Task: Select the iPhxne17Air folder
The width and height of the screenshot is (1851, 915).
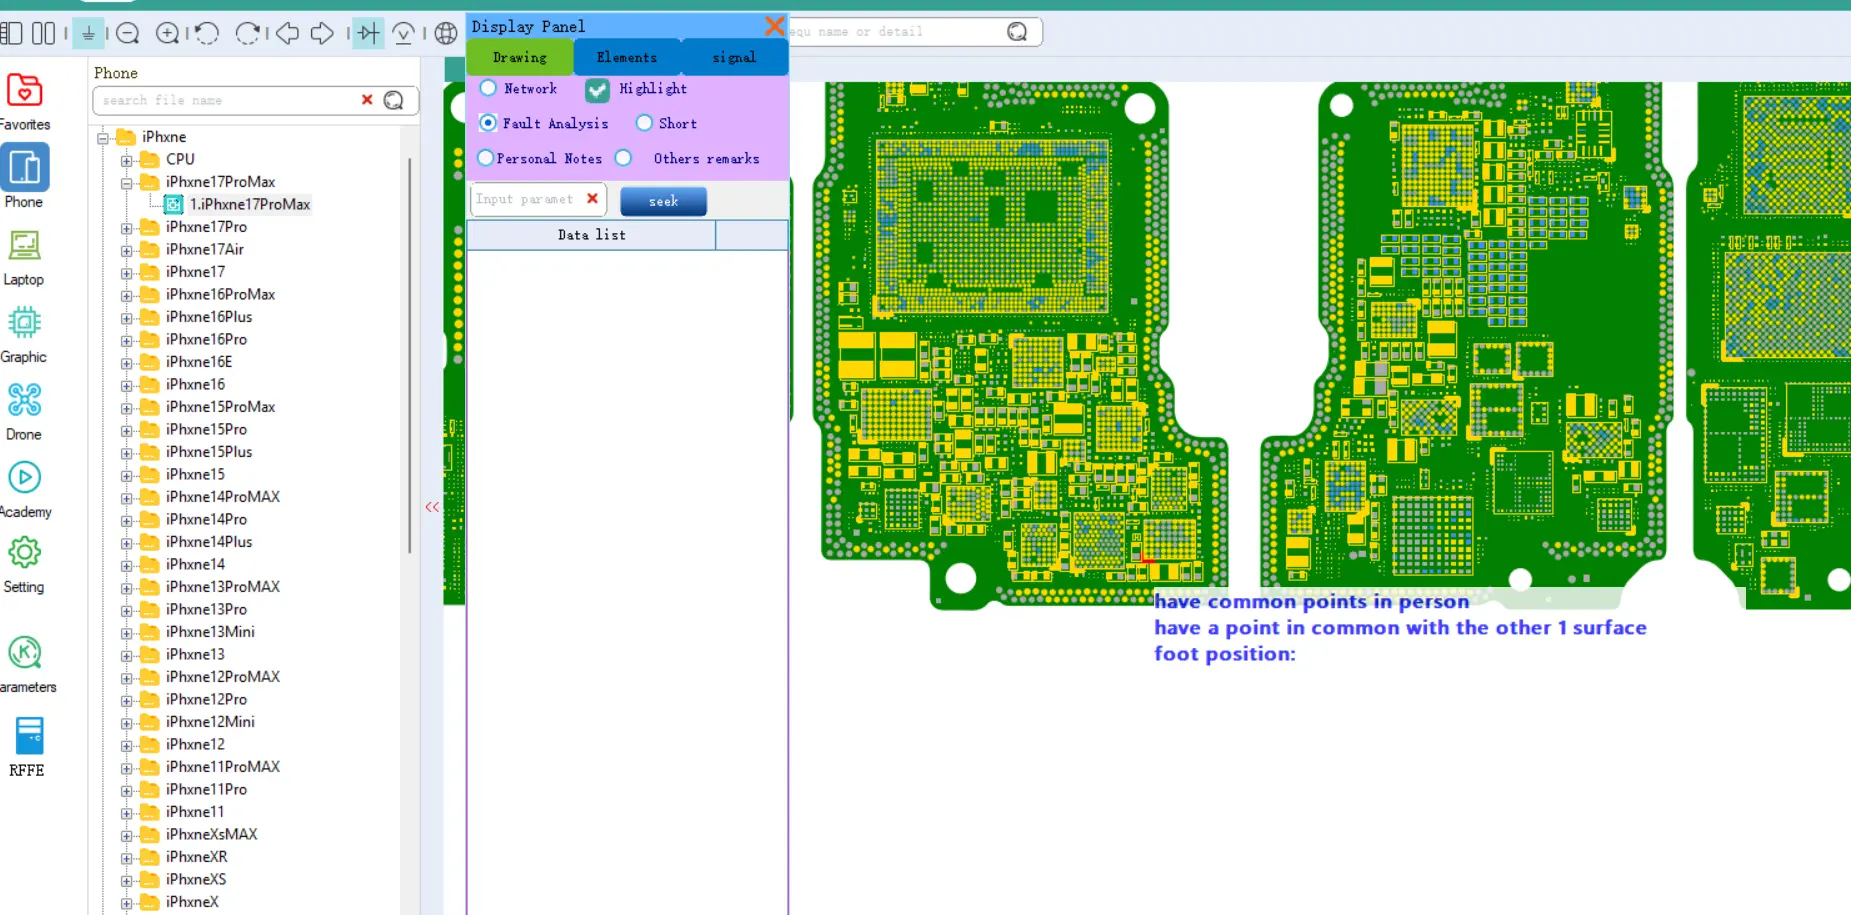Action: click(204, 249)
